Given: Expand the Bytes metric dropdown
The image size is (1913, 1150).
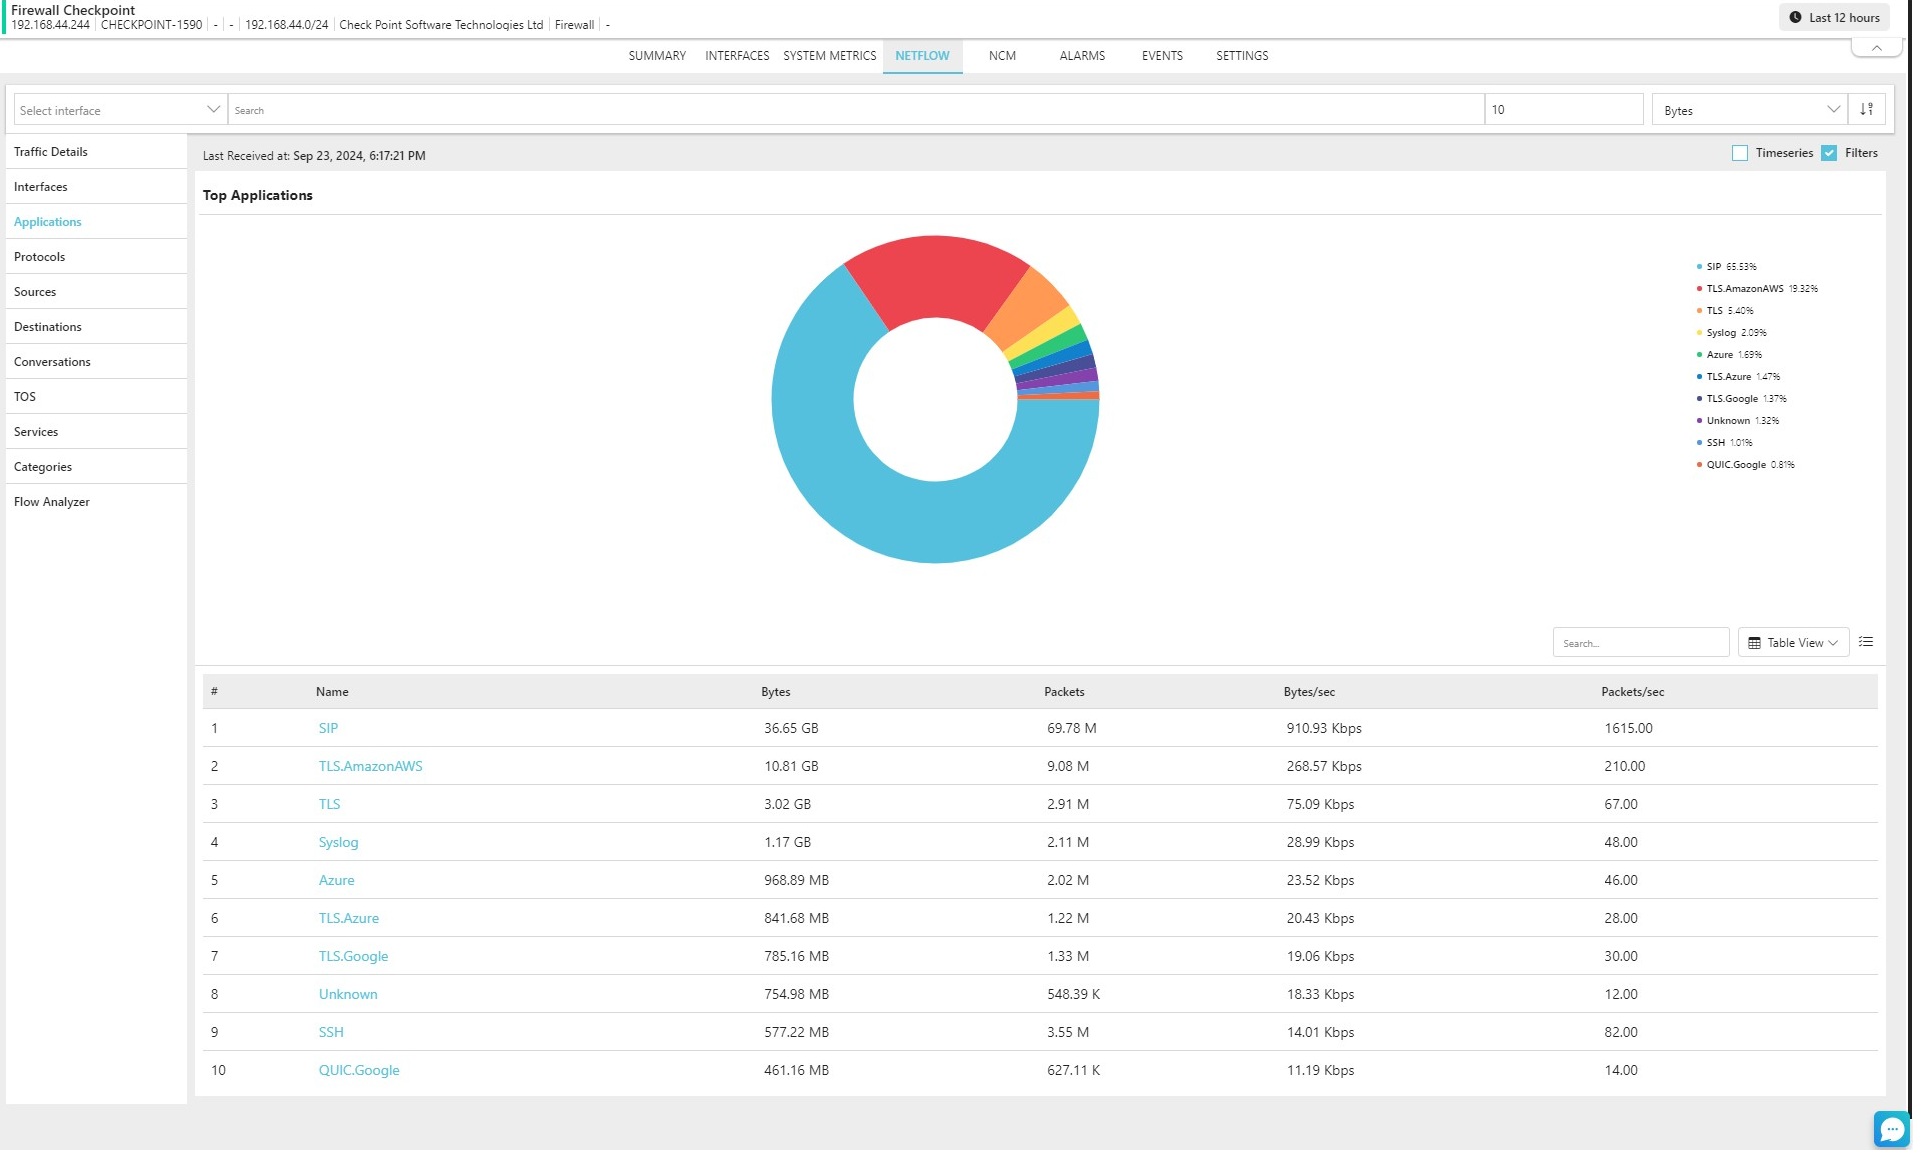Looking at the screenshot, I should click(x=1750, y=110).
